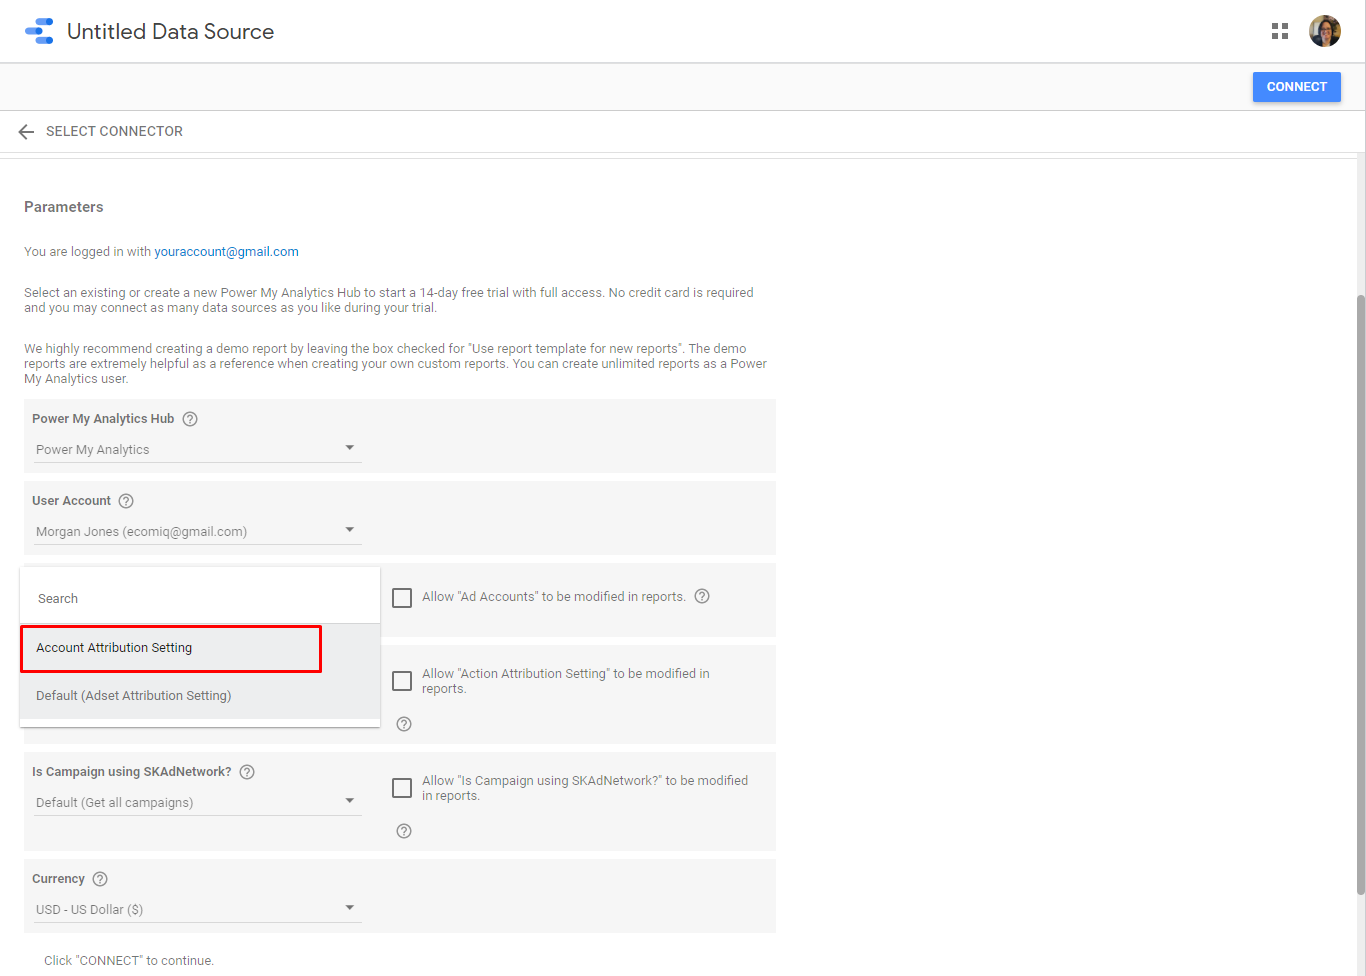Open the user profile avatar
Viewport: 1366px width, 976px height.
pyautogui.click(x=1324, y=31)
